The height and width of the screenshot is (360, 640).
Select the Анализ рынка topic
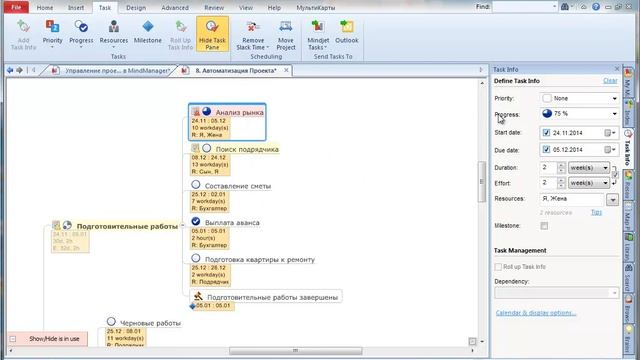click(240, 112)
